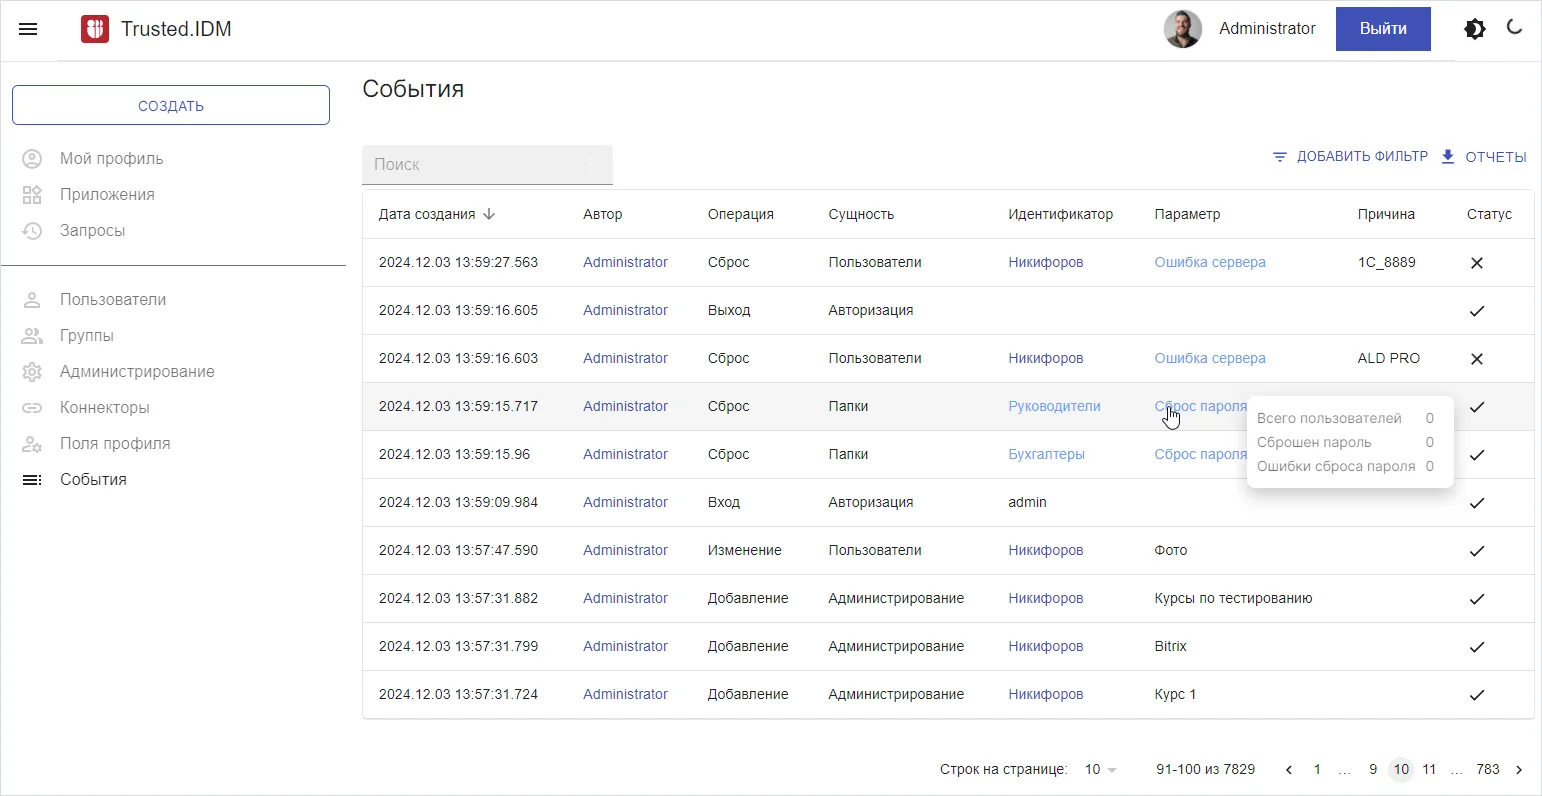
Task: Click the filter icon next to ДОБАВИТЬ ФИЛЬТР
Action: pyautogui.click(x=1279, y=157)
